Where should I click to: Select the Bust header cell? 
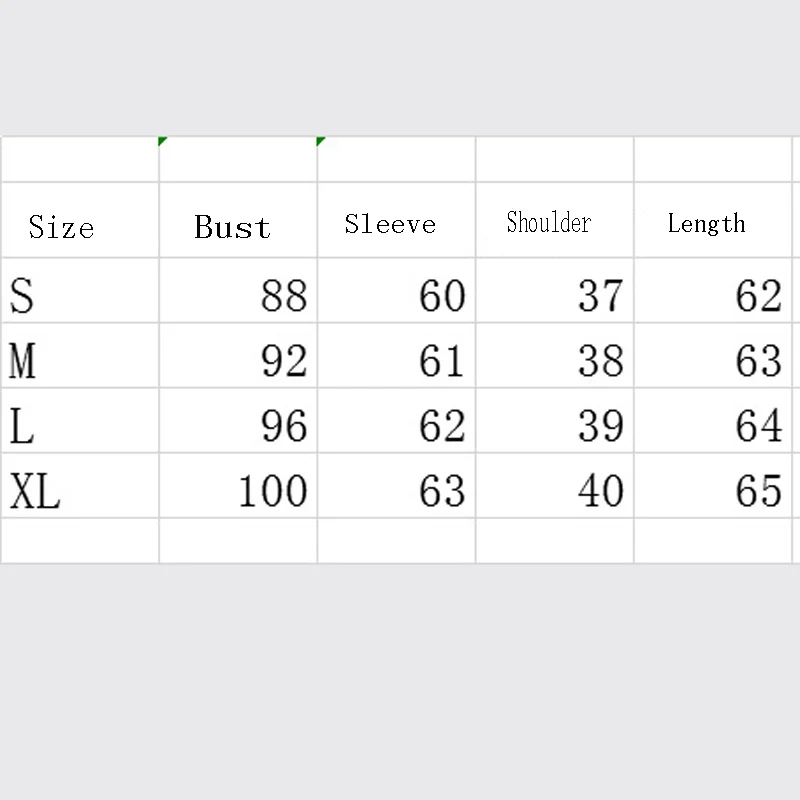pyautogui.click(x=238, y=220)
